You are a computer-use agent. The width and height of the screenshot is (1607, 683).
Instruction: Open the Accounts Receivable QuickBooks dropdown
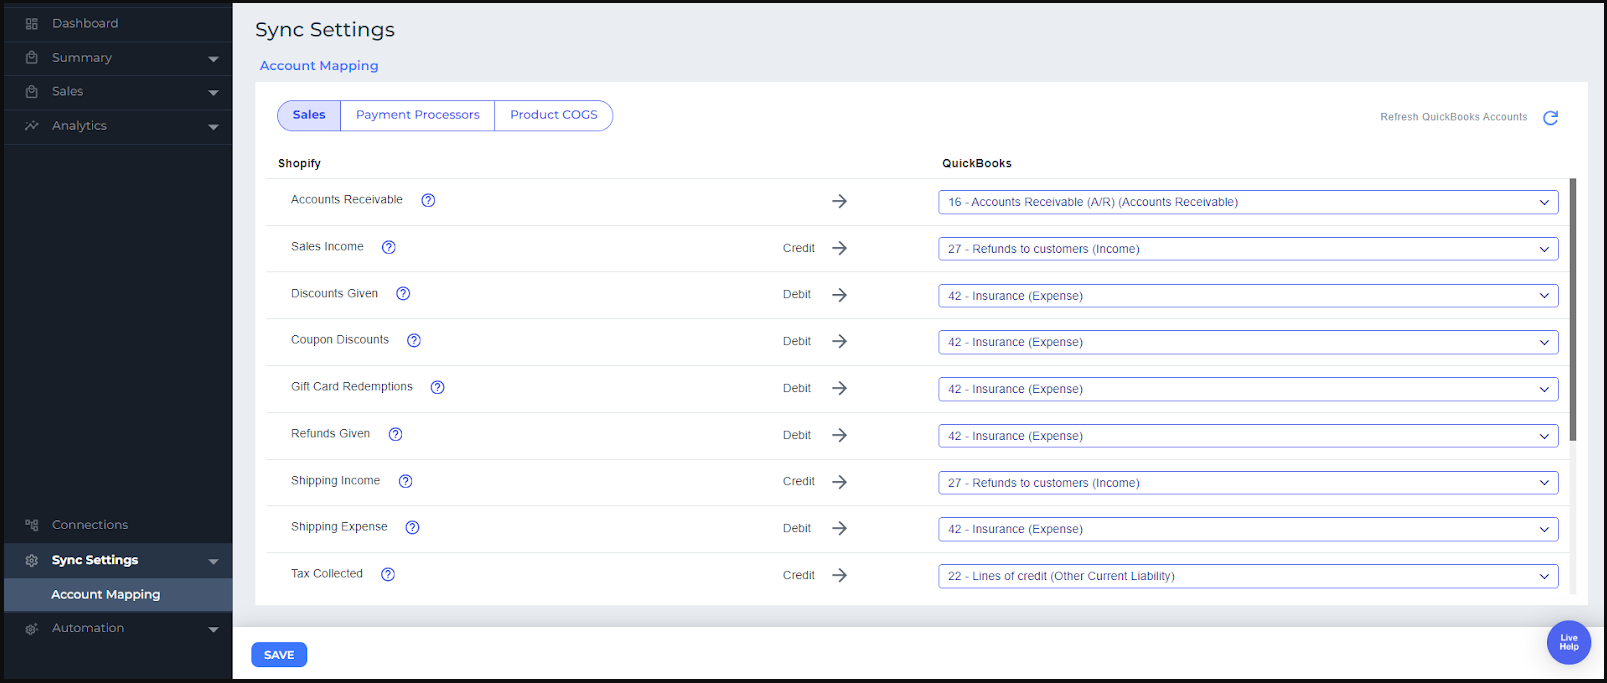pyautogui.click(x=1247, y=202)
